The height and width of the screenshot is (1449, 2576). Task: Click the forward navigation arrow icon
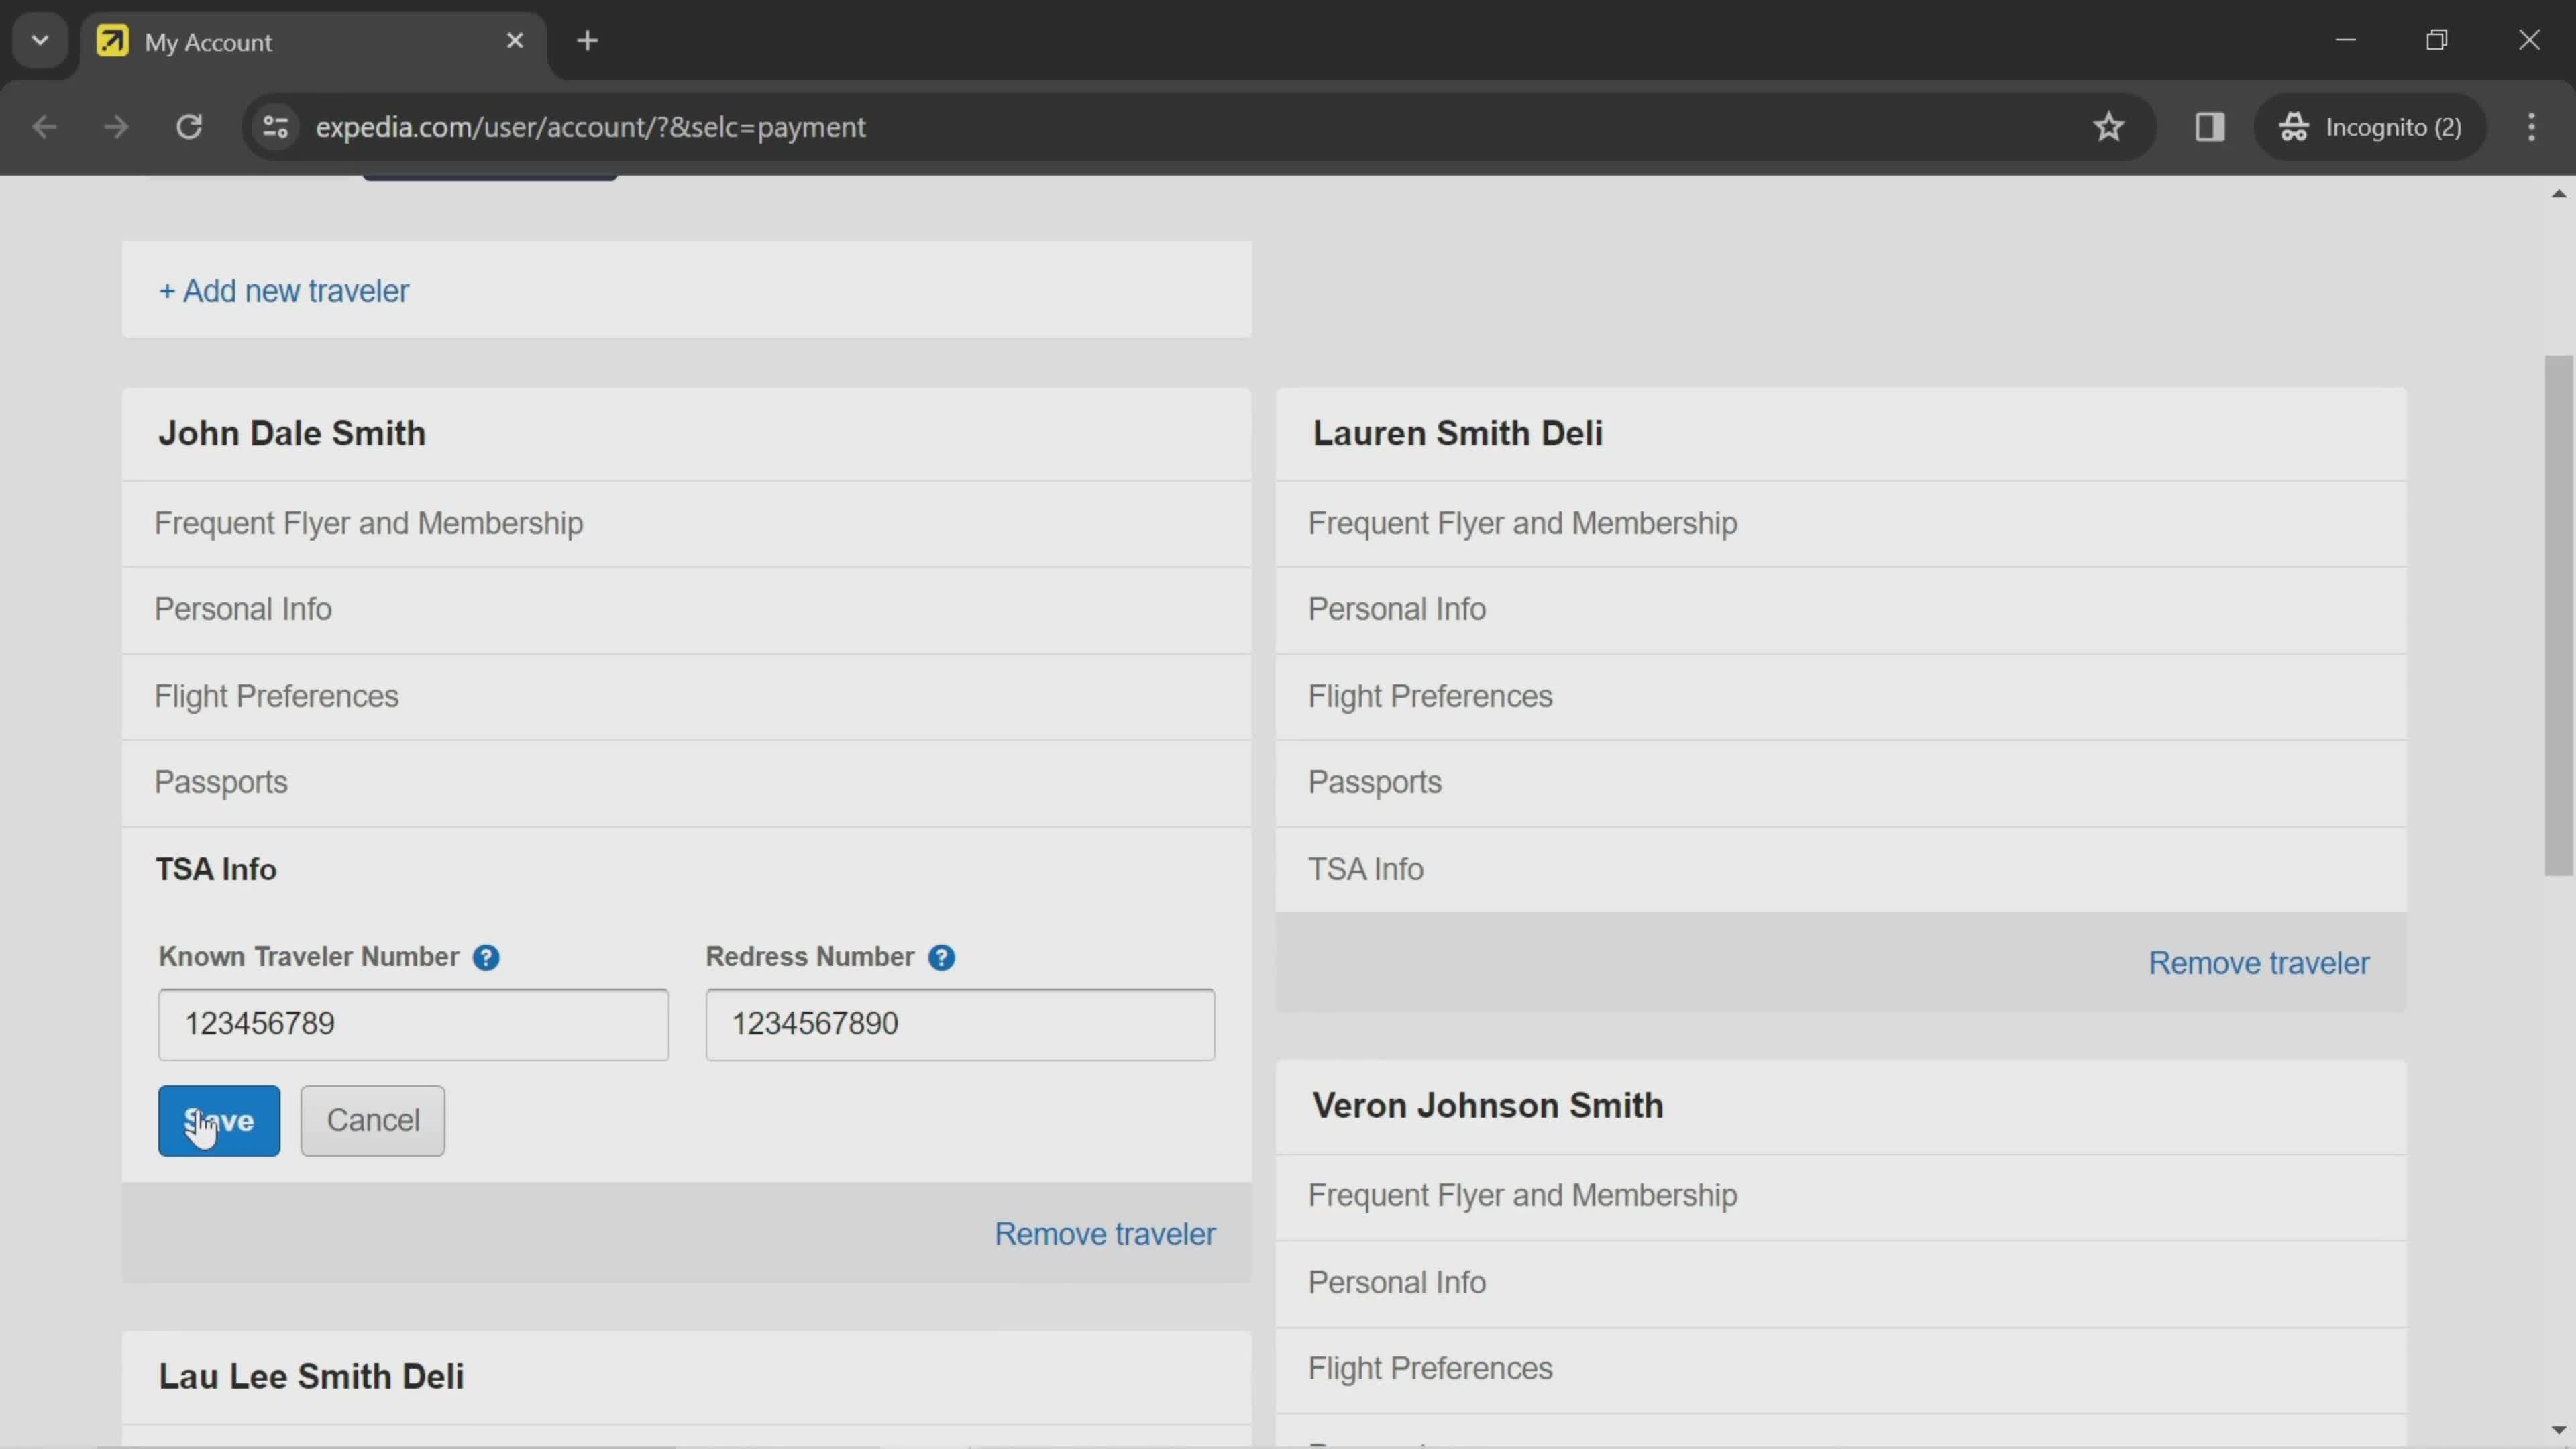coord(113,125)
